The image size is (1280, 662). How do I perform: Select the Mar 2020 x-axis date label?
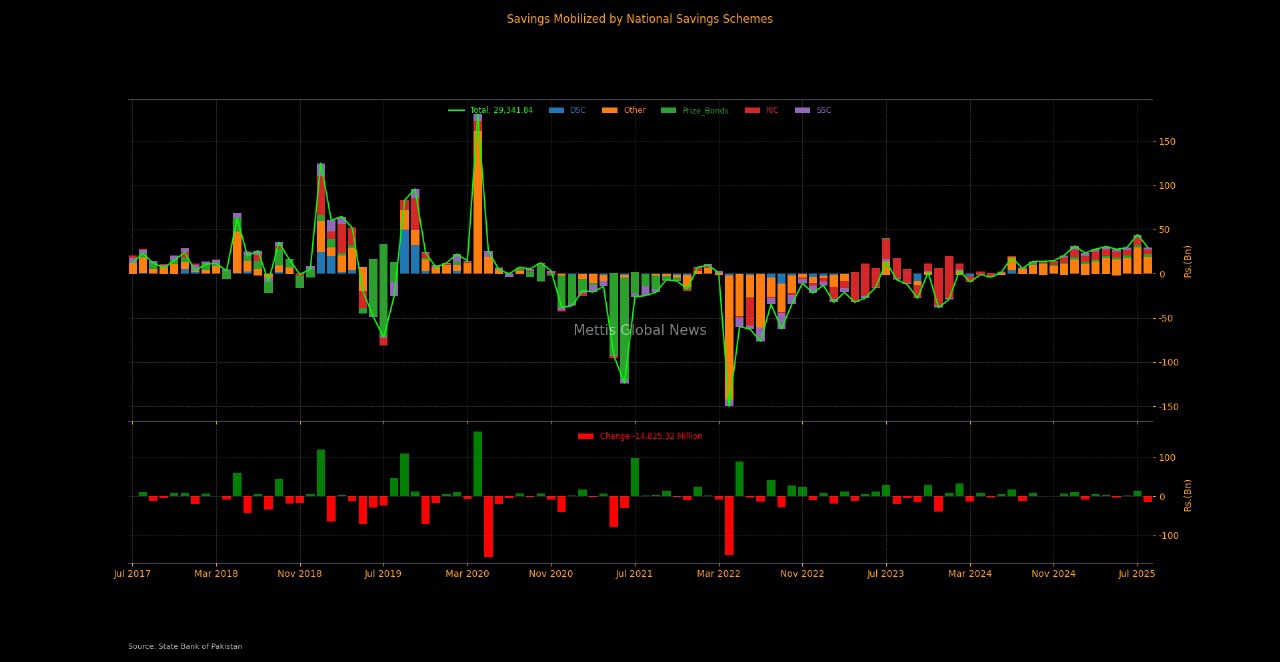pos(467,574)
